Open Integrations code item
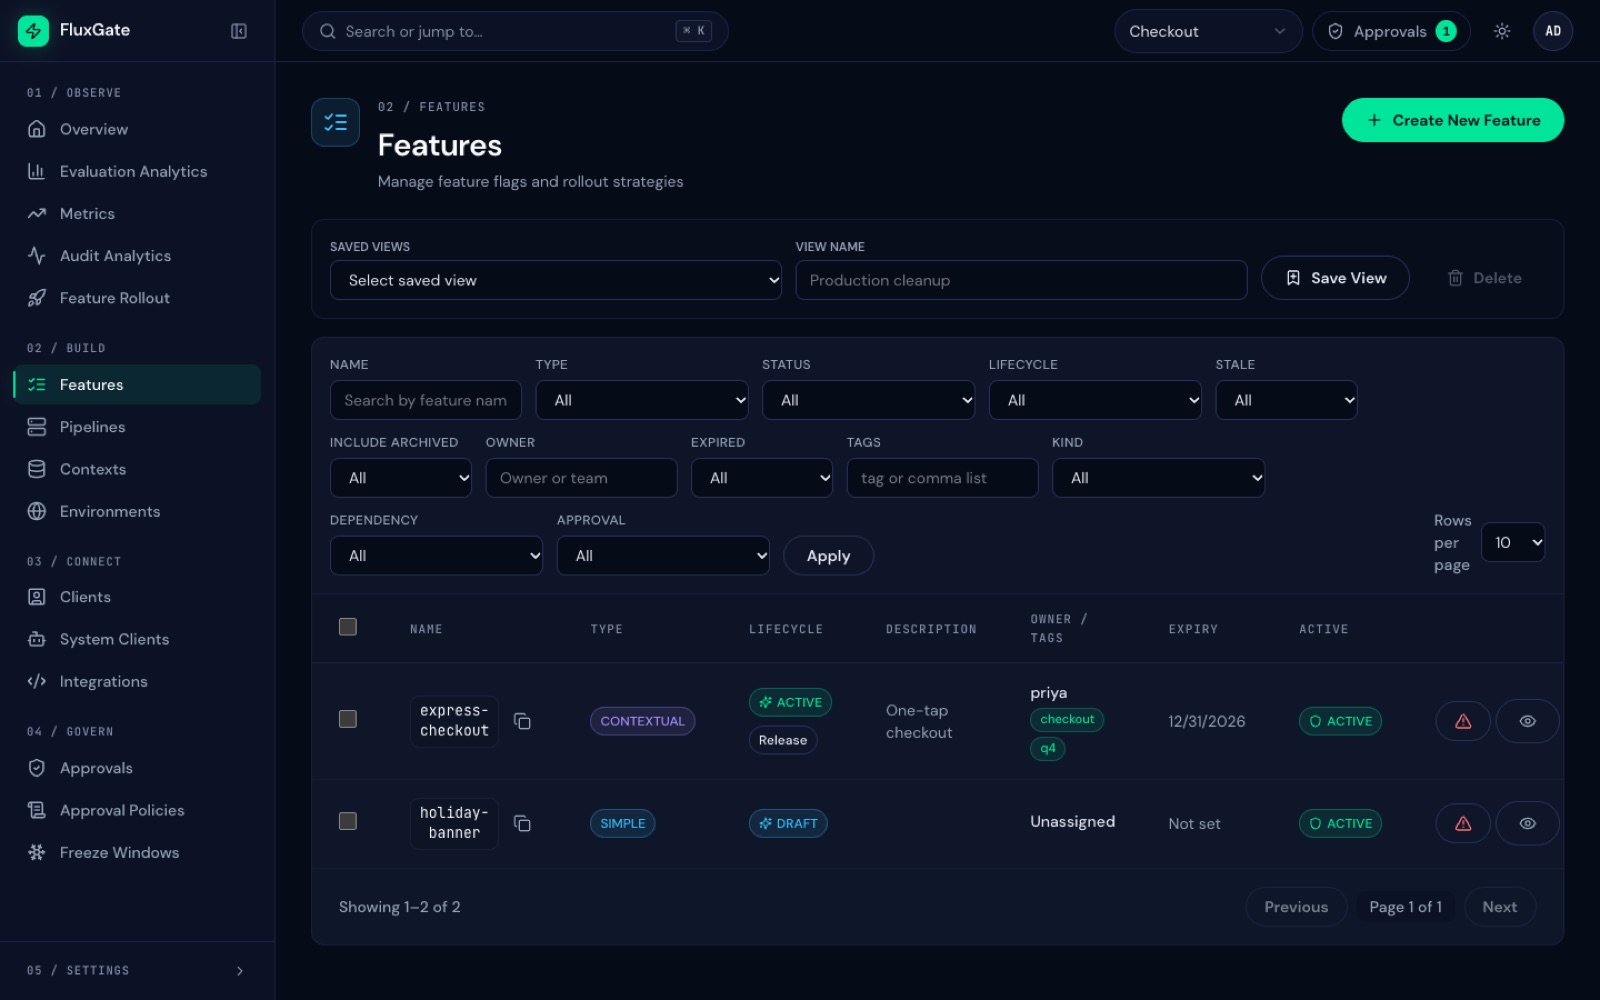Screen dimensions: 1600x1000 [x=137, y=681]
